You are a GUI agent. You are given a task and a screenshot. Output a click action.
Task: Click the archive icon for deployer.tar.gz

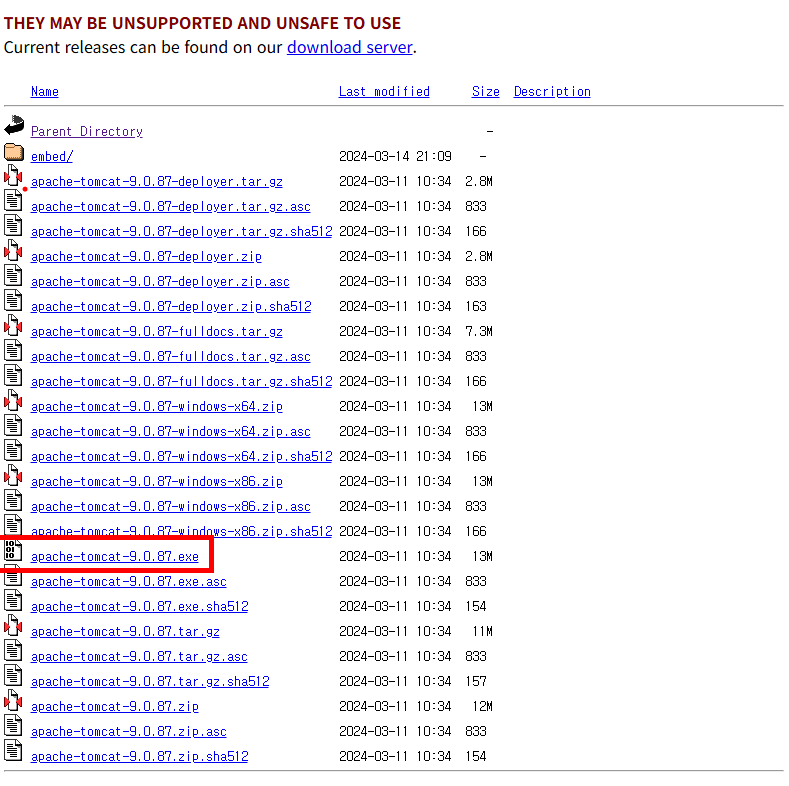pos(13,175)
